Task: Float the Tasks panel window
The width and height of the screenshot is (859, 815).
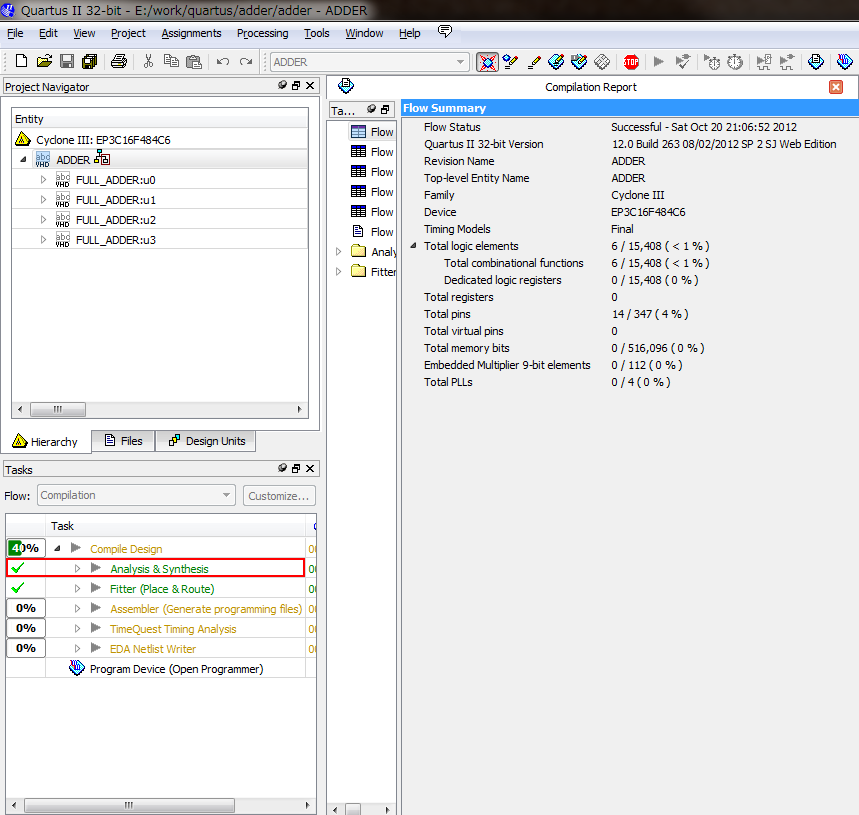Action: pyautogui.click(x=296, y=468)
